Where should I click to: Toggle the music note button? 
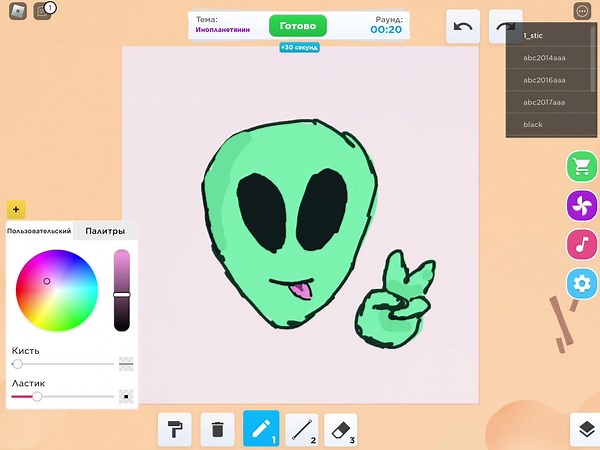tap(582, 244)
